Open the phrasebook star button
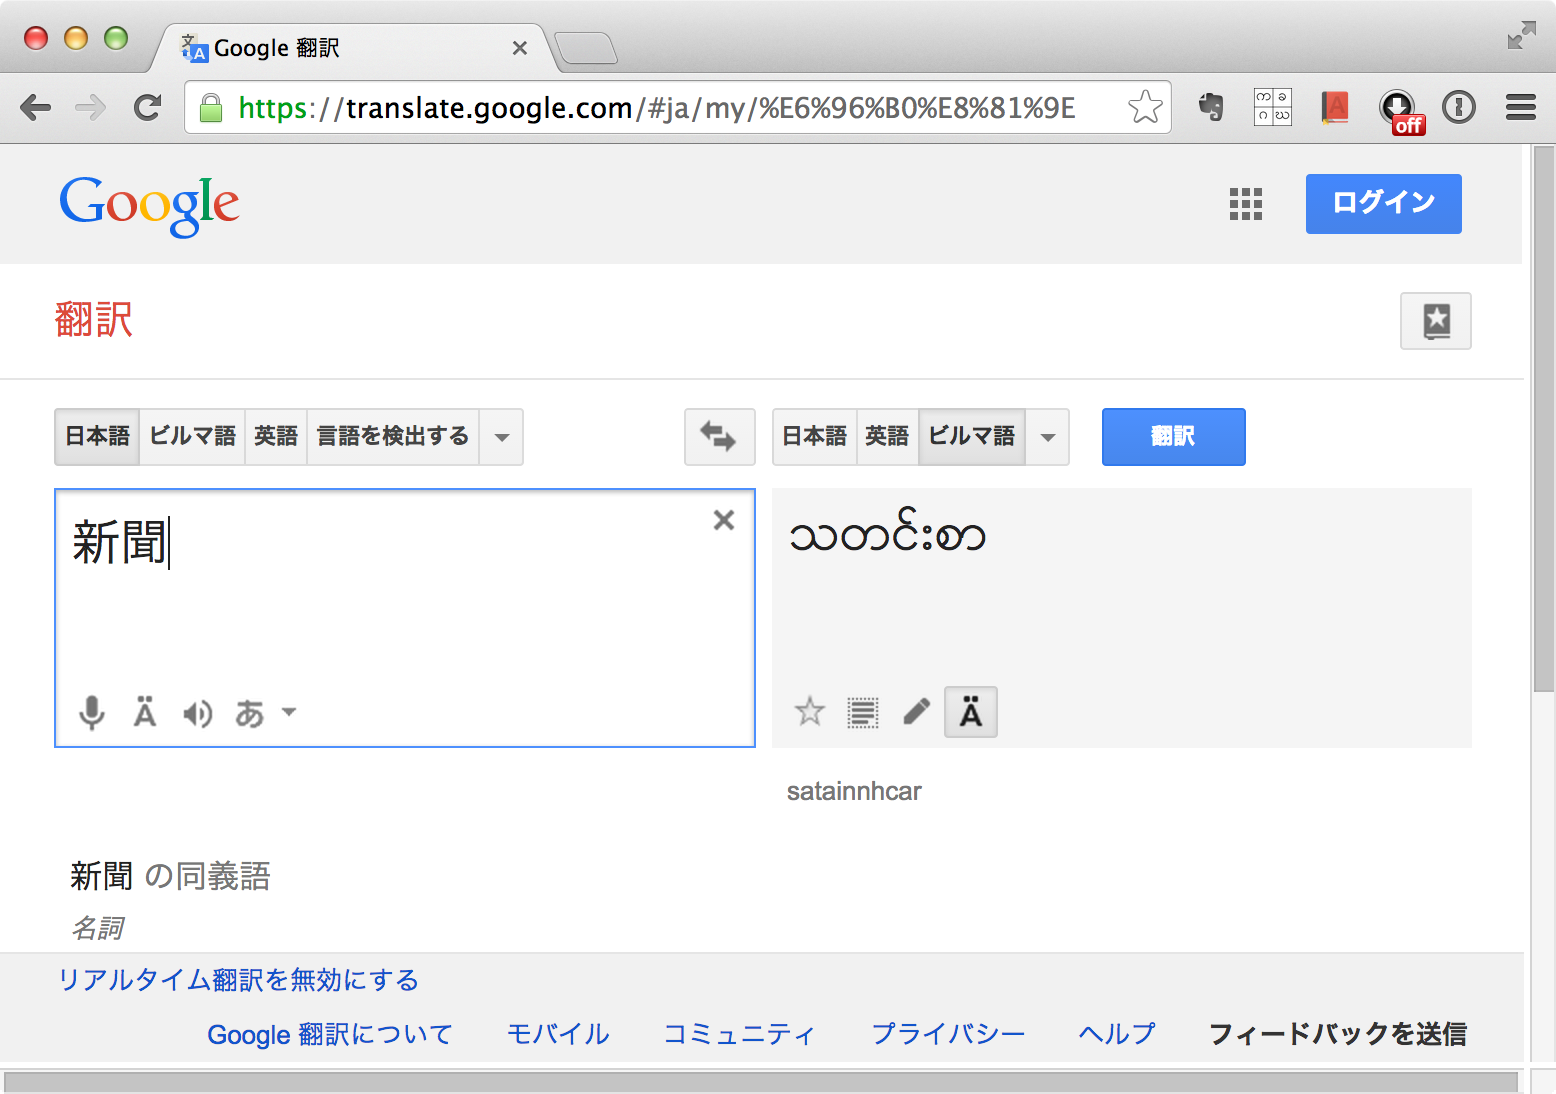Viewport: 1556px width, 1094px height. [x=1436, y=321]
